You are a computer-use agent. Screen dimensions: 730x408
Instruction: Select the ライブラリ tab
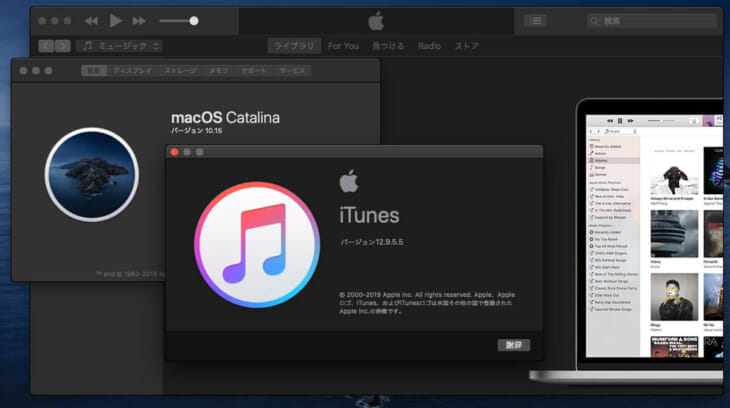tap(293, 46)
